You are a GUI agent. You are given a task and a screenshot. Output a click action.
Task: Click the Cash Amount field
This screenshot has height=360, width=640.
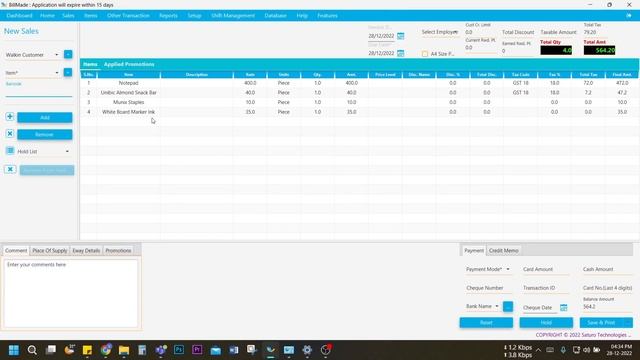(607, 269)
